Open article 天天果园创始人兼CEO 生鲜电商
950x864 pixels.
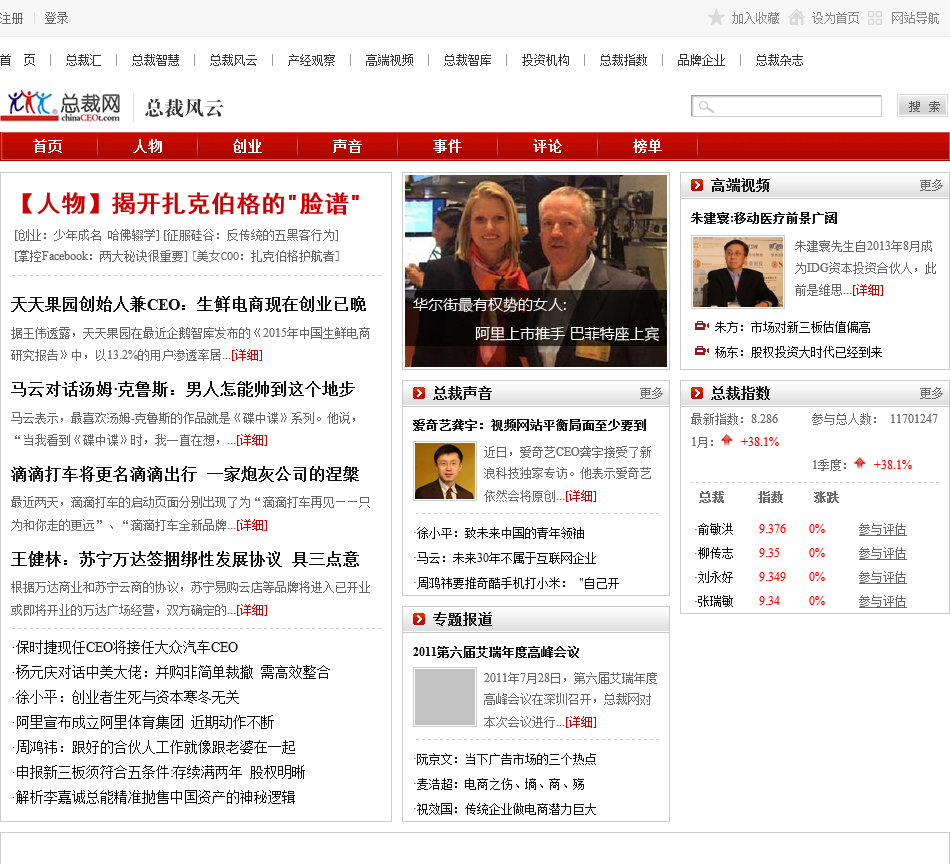[x=188, y=304]
